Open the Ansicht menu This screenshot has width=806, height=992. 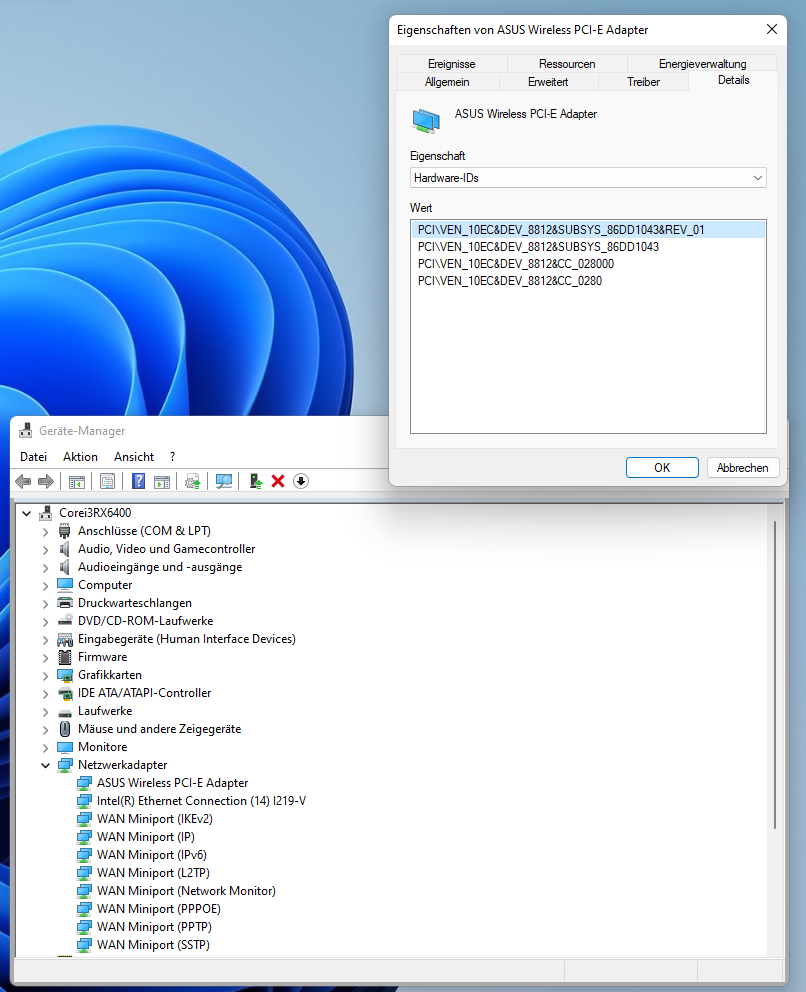(133, 456)
